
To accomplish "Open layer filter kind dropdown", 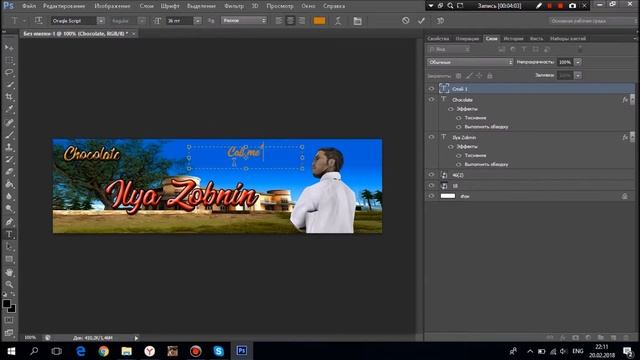I will pos(449,49).
